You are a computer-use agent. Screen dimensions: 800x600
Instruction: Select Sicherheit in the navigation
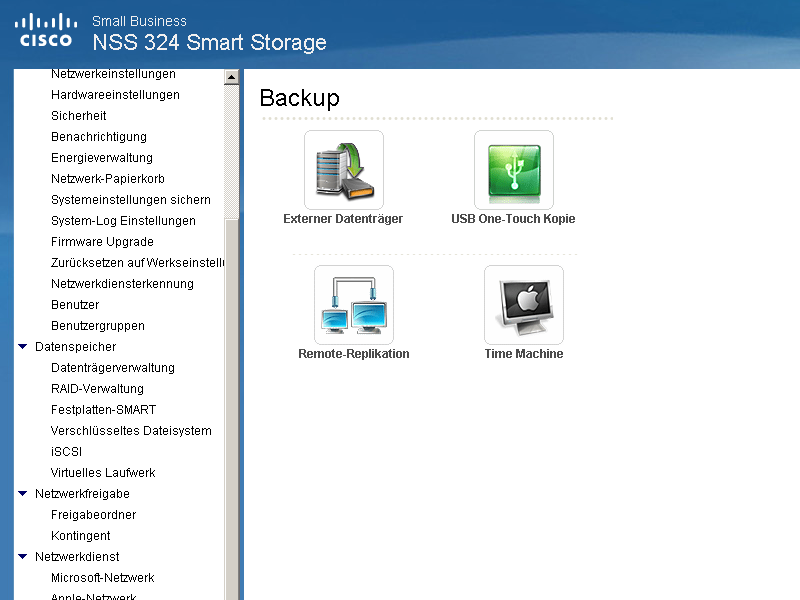(x=79, y=116)
